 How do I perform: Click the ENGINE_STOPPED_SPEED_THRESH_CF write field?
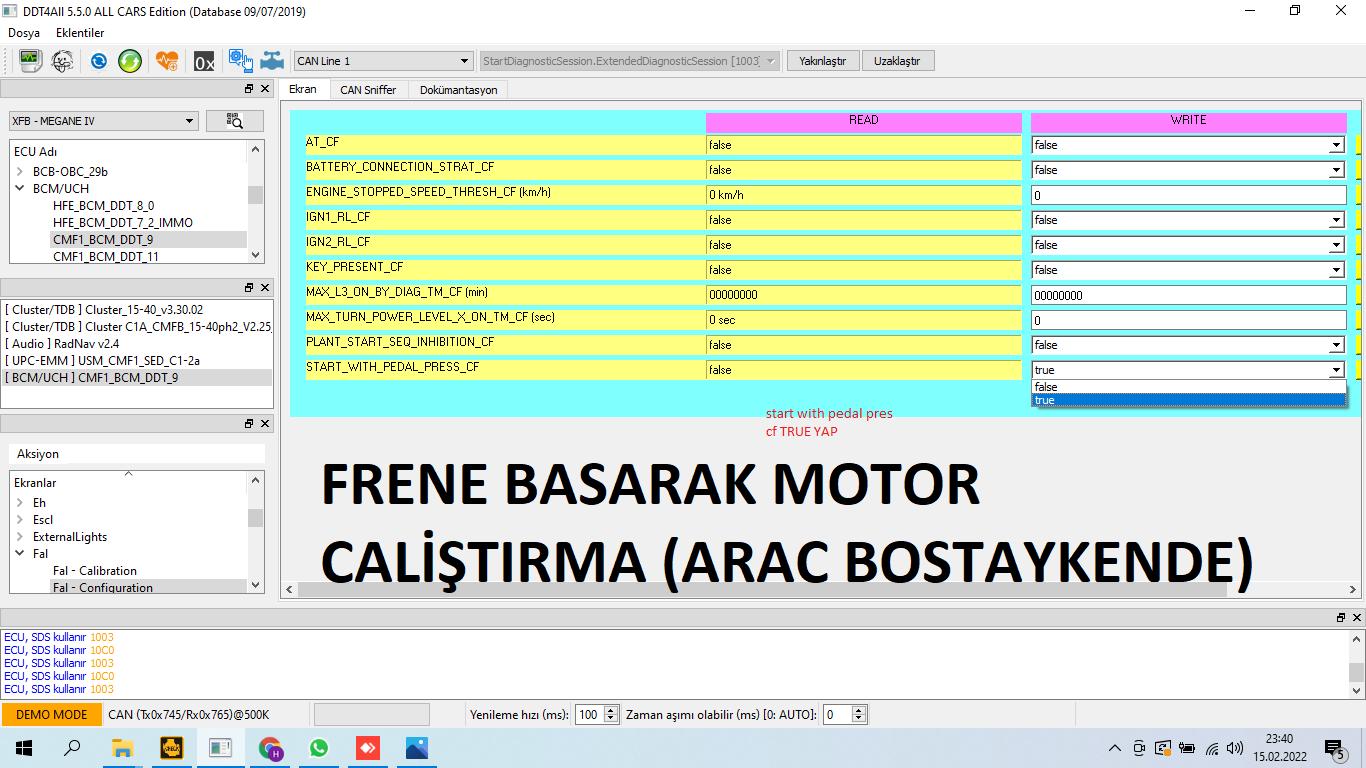click(x=1188, y=195)
